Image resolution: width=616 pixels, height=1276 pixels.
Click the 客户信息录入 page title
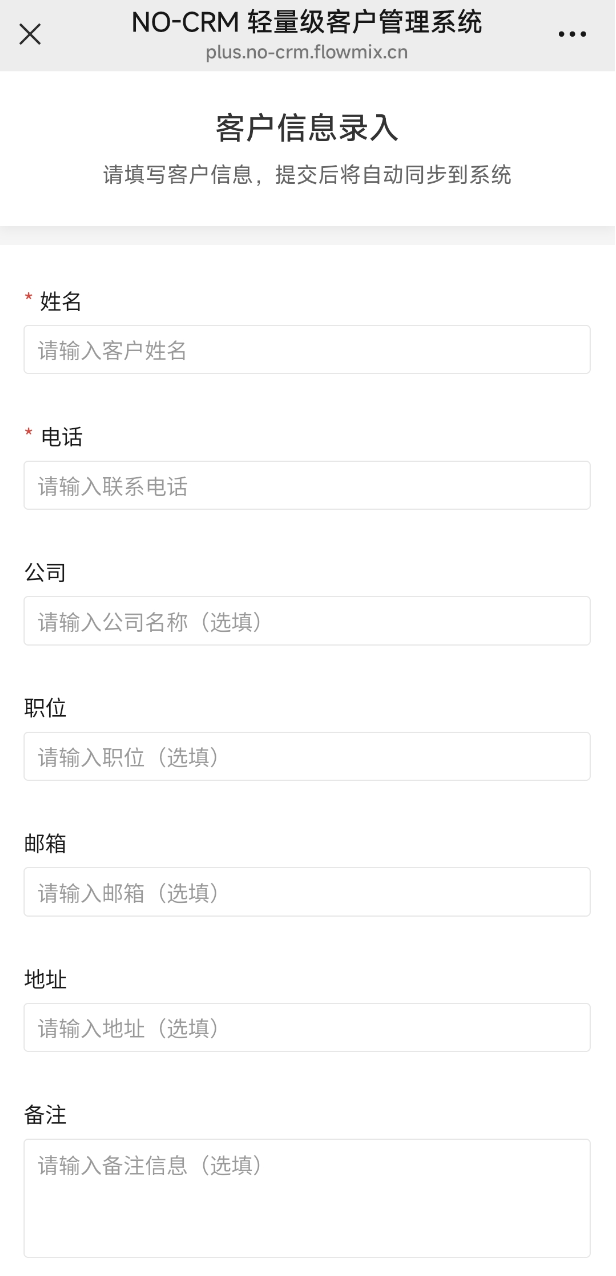pyautogui.click(x=307, y=126)
